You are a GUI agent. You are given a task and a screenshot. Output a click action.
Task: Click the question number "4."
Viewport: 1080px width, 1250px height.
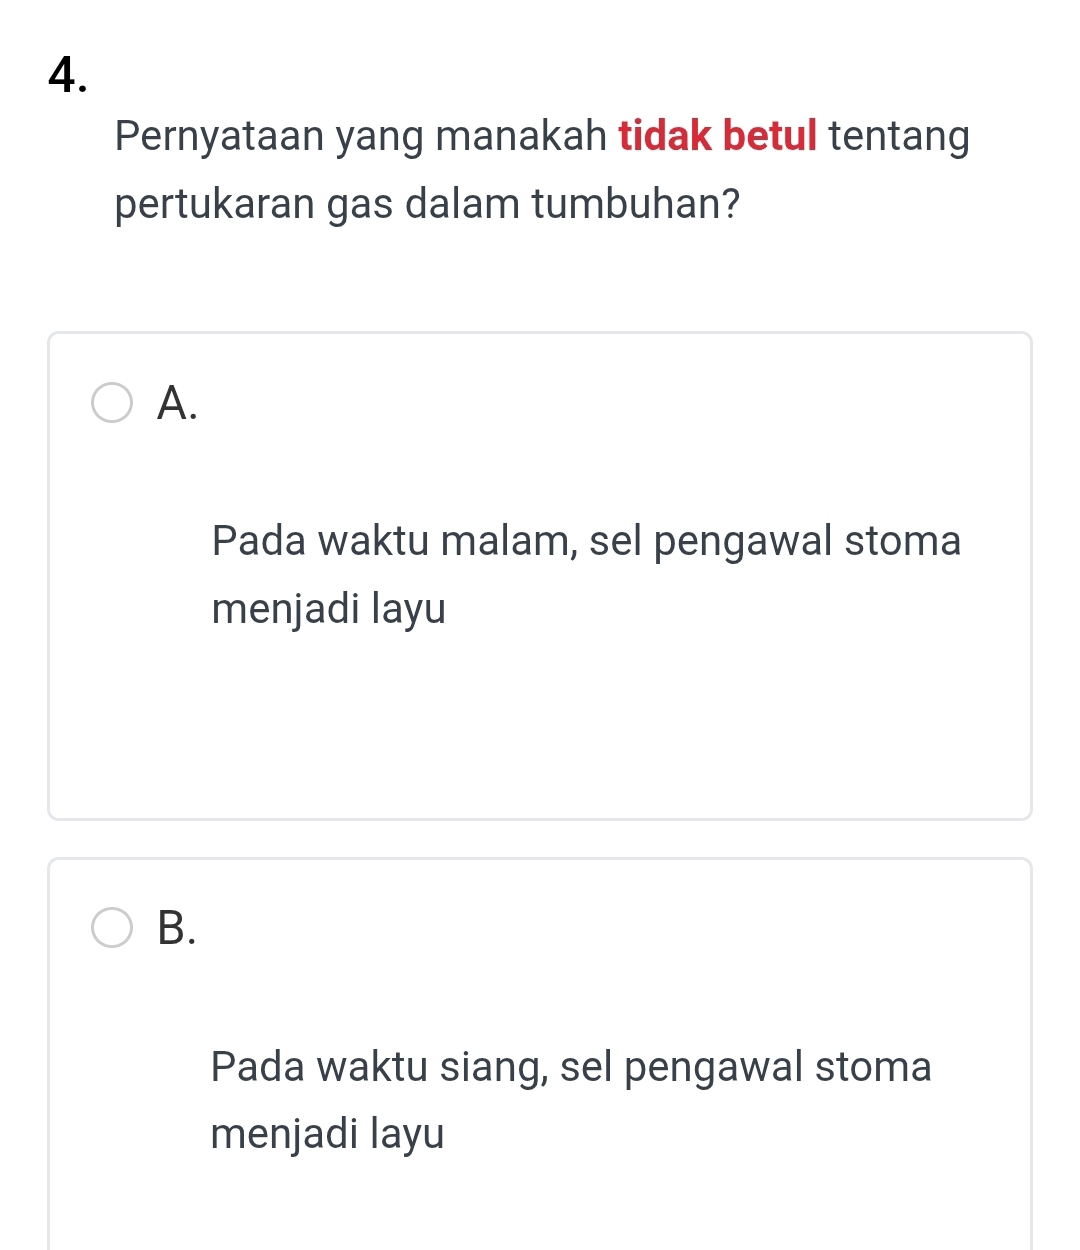tap(67, 78)
